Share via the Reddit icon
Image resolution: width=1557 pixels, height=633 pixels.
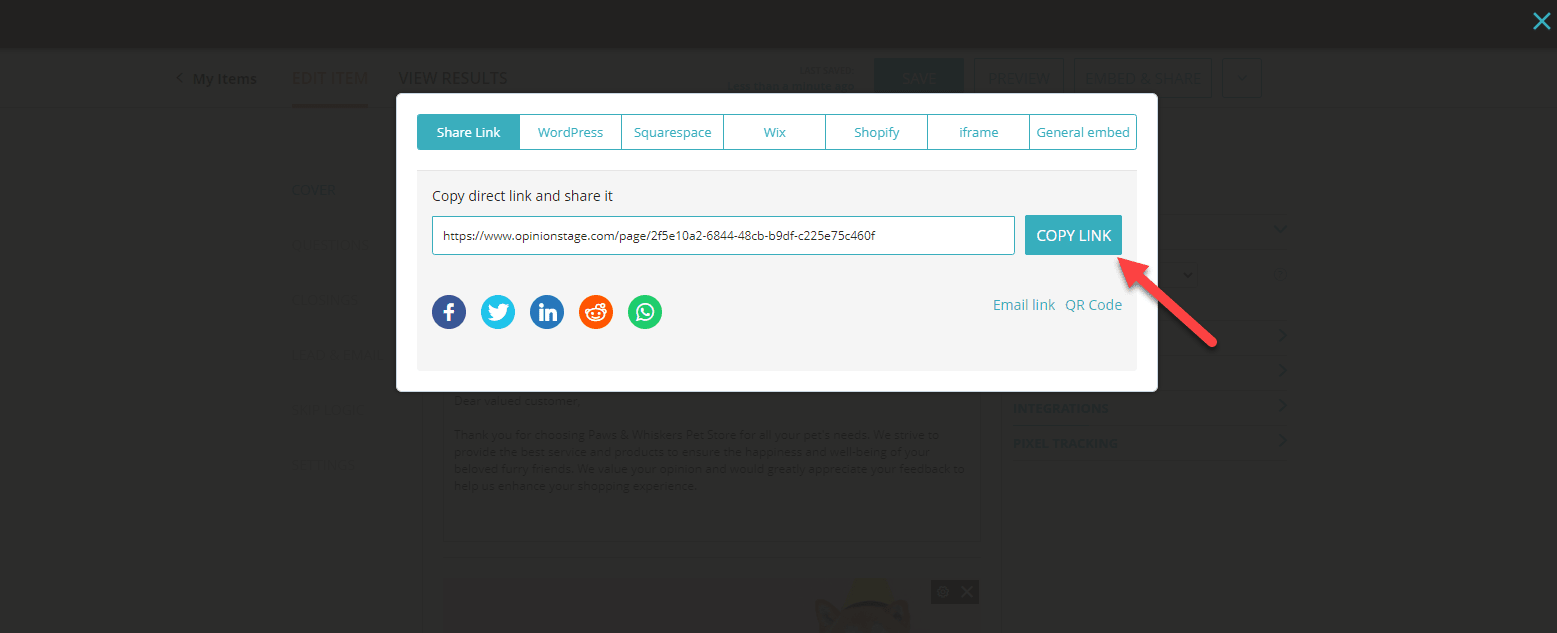click(x=596, y=311)
